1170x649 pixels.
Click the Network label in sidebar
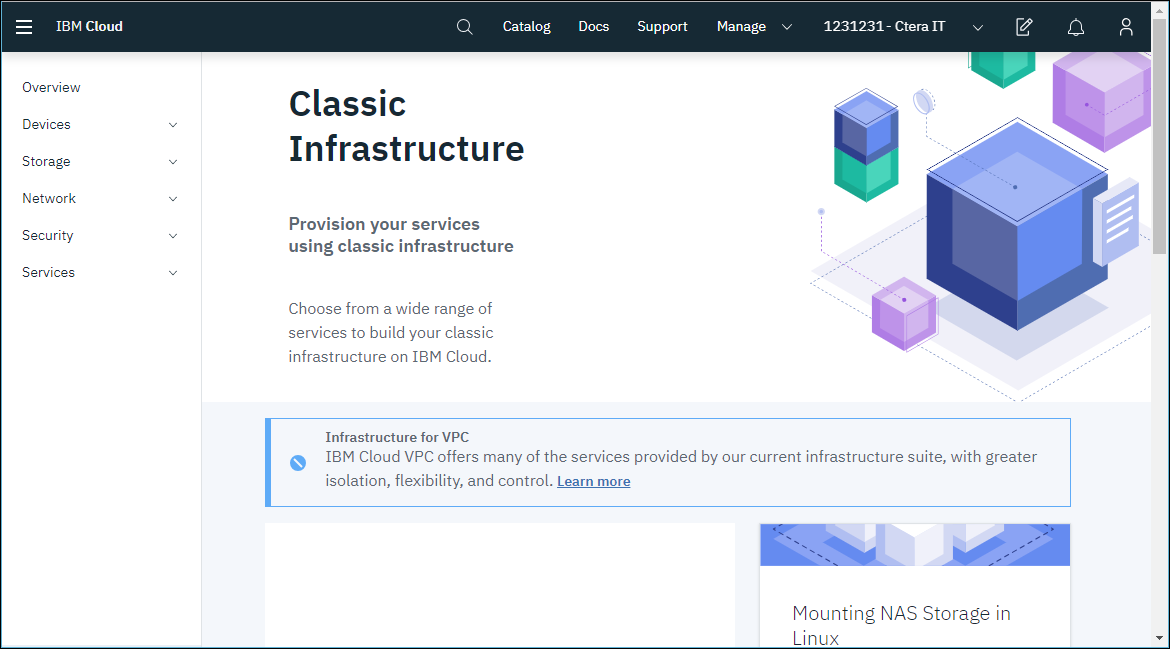pyautogui.click(x=49, y=198)
